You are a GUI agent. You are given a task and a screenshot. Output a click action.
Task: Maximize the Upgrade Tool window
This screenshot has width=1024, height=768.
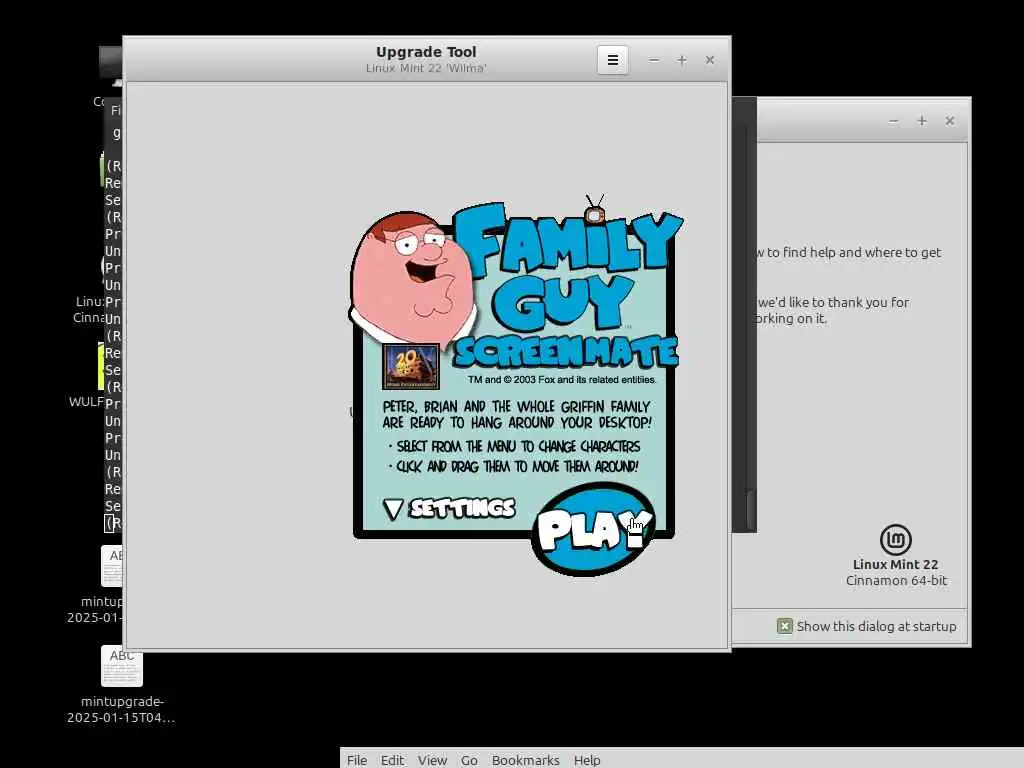[x=682, y=60]
